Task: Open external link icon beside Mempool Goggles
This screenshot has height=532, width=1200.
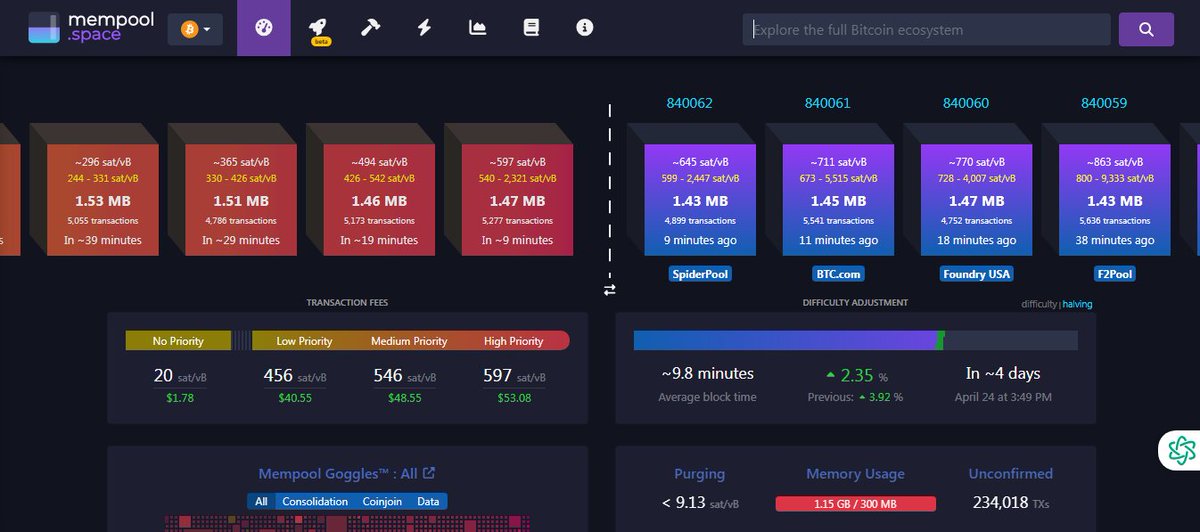Action: [x=429, y=473]
